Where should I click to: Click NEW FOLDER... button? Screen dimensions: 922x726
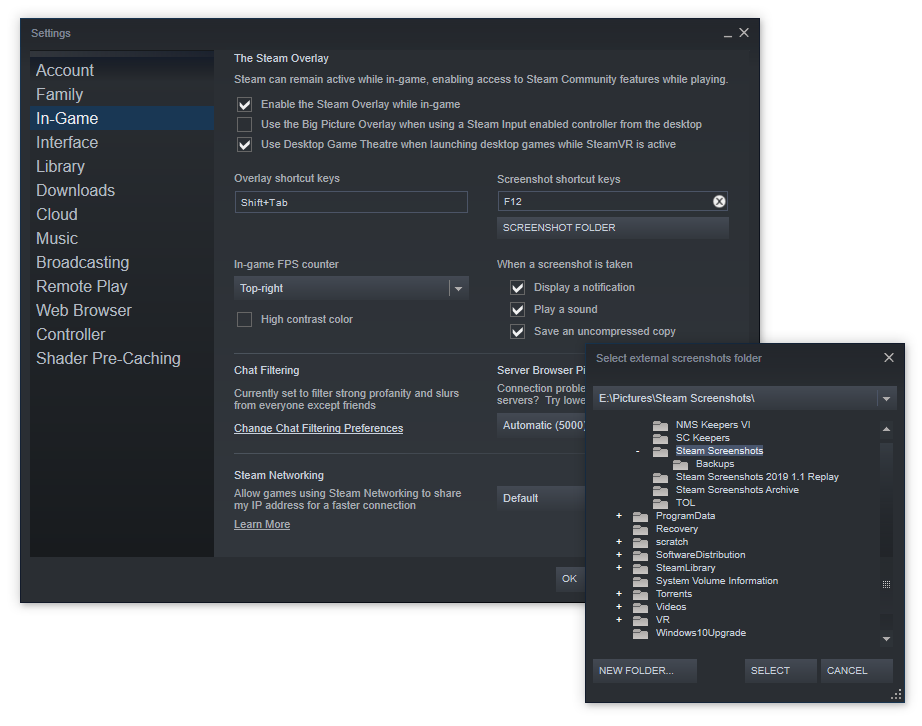pyautogui.click(x=644, y=671)
